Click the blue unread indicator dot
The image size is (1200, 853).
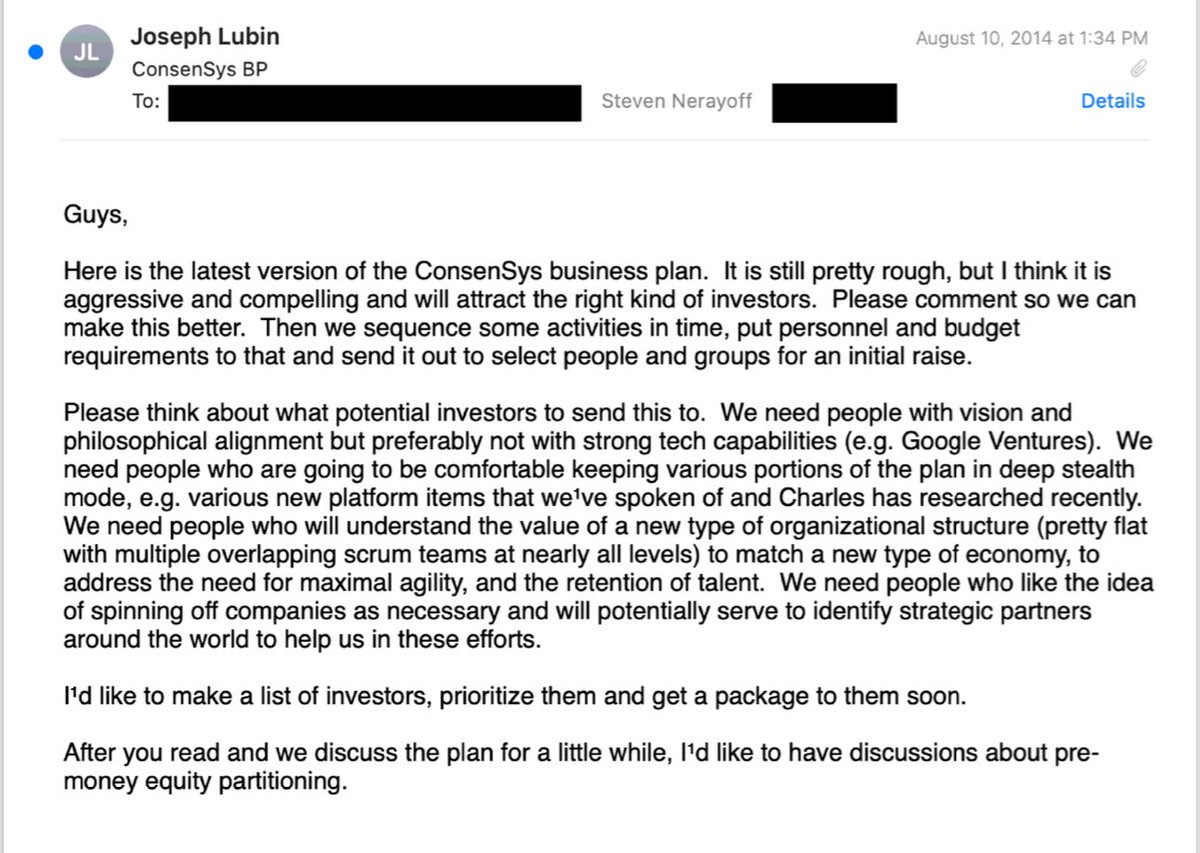[37, 53]
